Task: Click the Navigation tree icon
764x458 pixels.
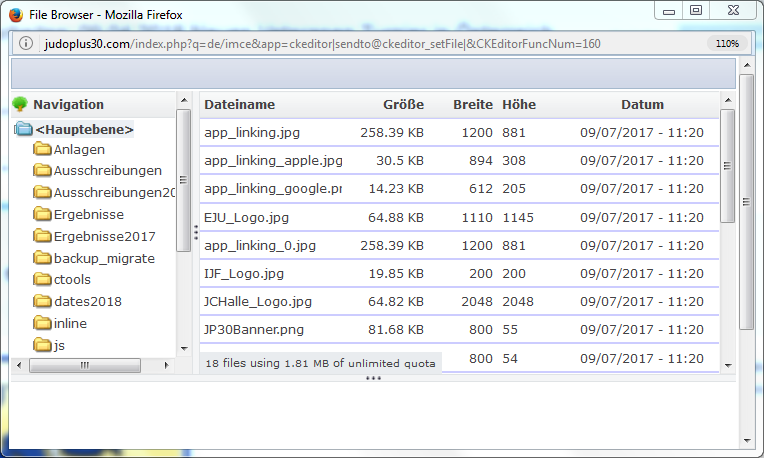Action: click(x=20, y=104)
